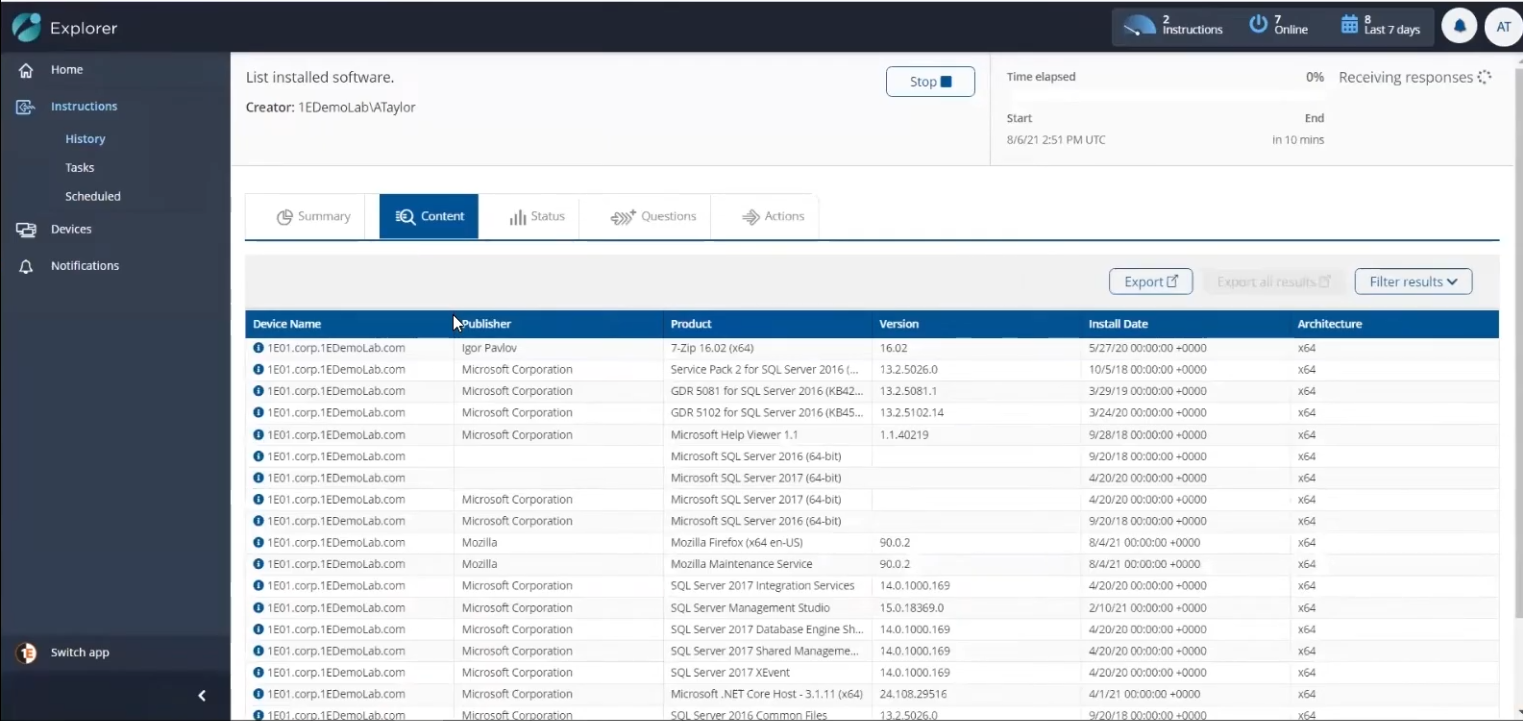This screenshot has height=721, width=1523.
Task: Open the Home page icon
Action: click(26, 70)
